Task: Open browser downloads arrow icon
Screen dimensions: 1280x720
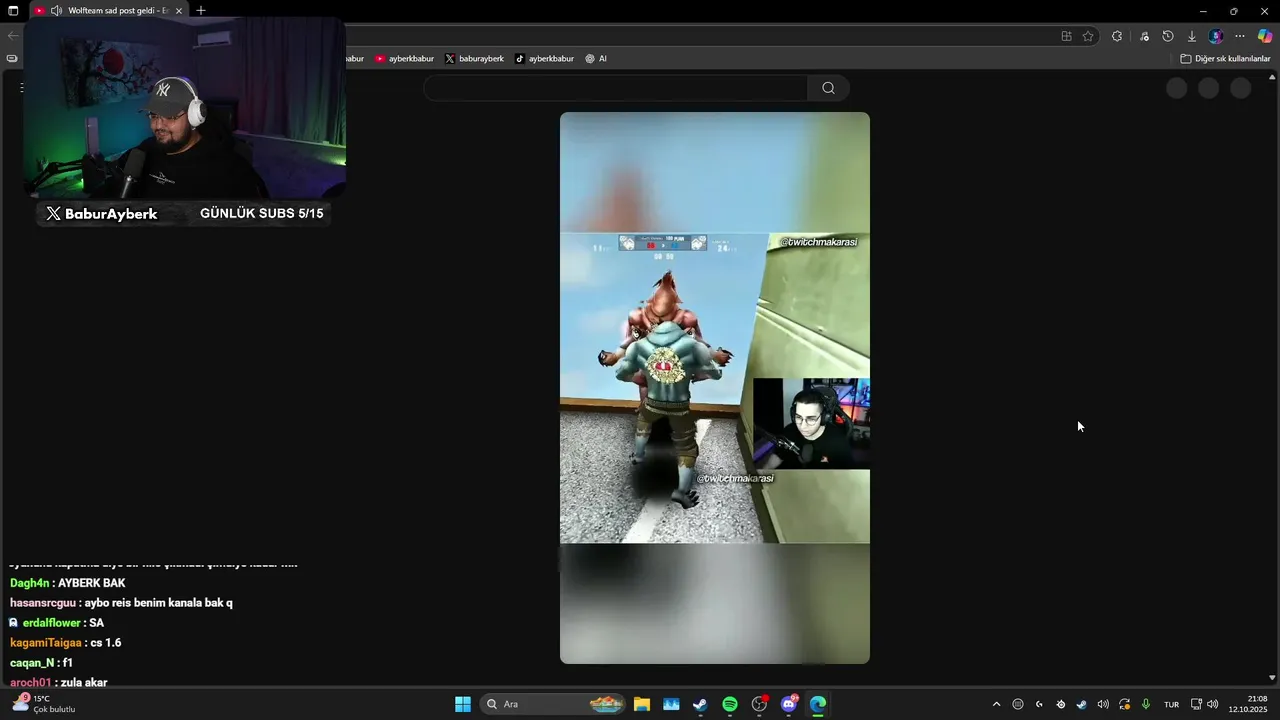Action: pyautogui.click(x=1192, y=36)
